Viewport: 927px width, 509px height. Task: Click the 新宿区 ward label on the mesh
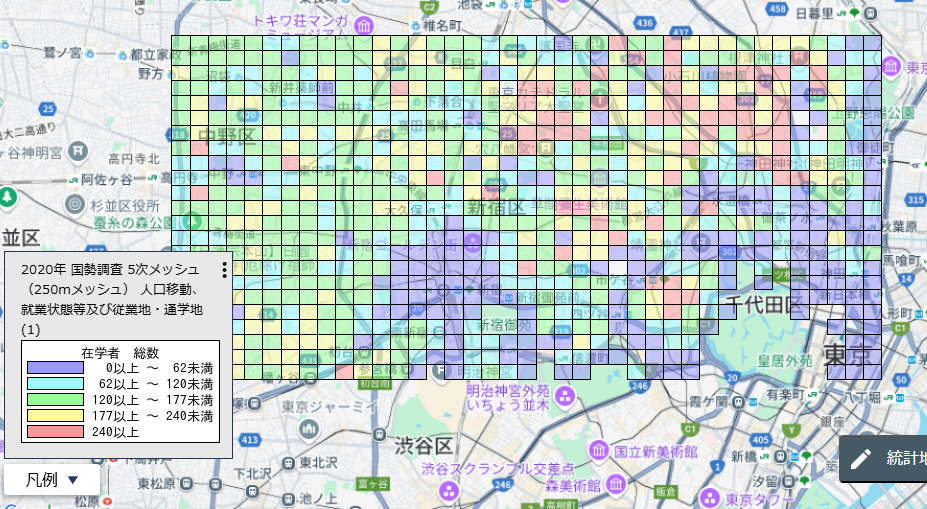click(x=496, y=206)
